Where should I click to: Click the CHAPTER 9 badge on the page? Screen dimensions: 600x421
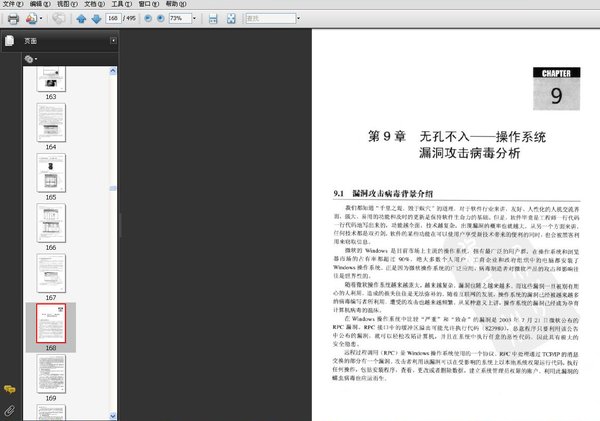(556, 89)
